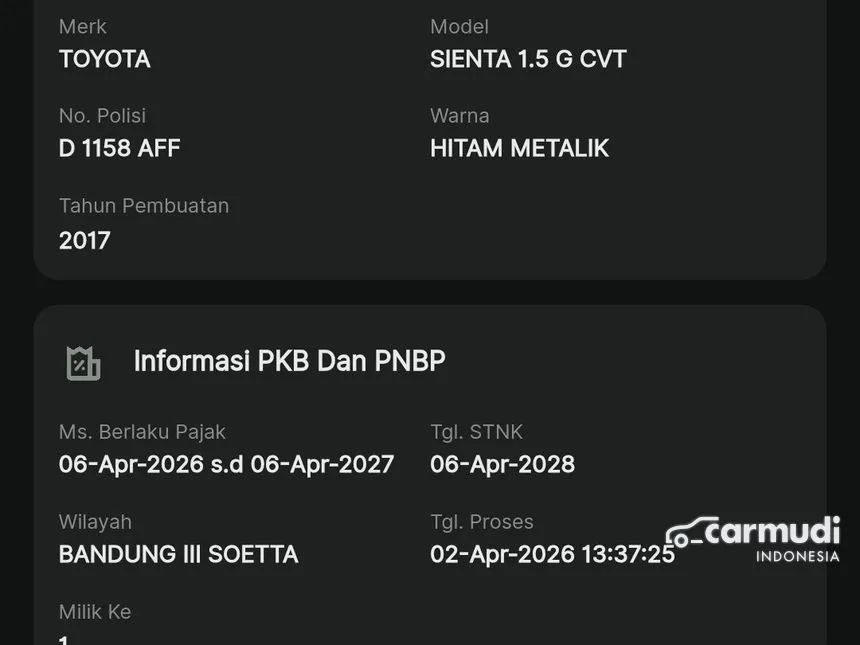This screenshot has height=645, width=860.
Task: Tap the Carmudi Indonesia watermark text
Action: [771, 538]
